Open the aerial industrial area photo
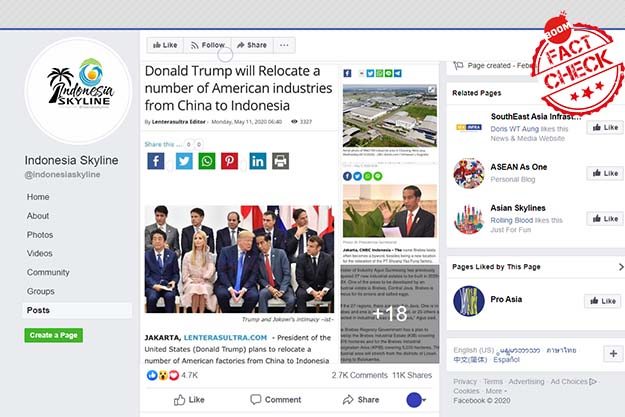 point(390,116)
